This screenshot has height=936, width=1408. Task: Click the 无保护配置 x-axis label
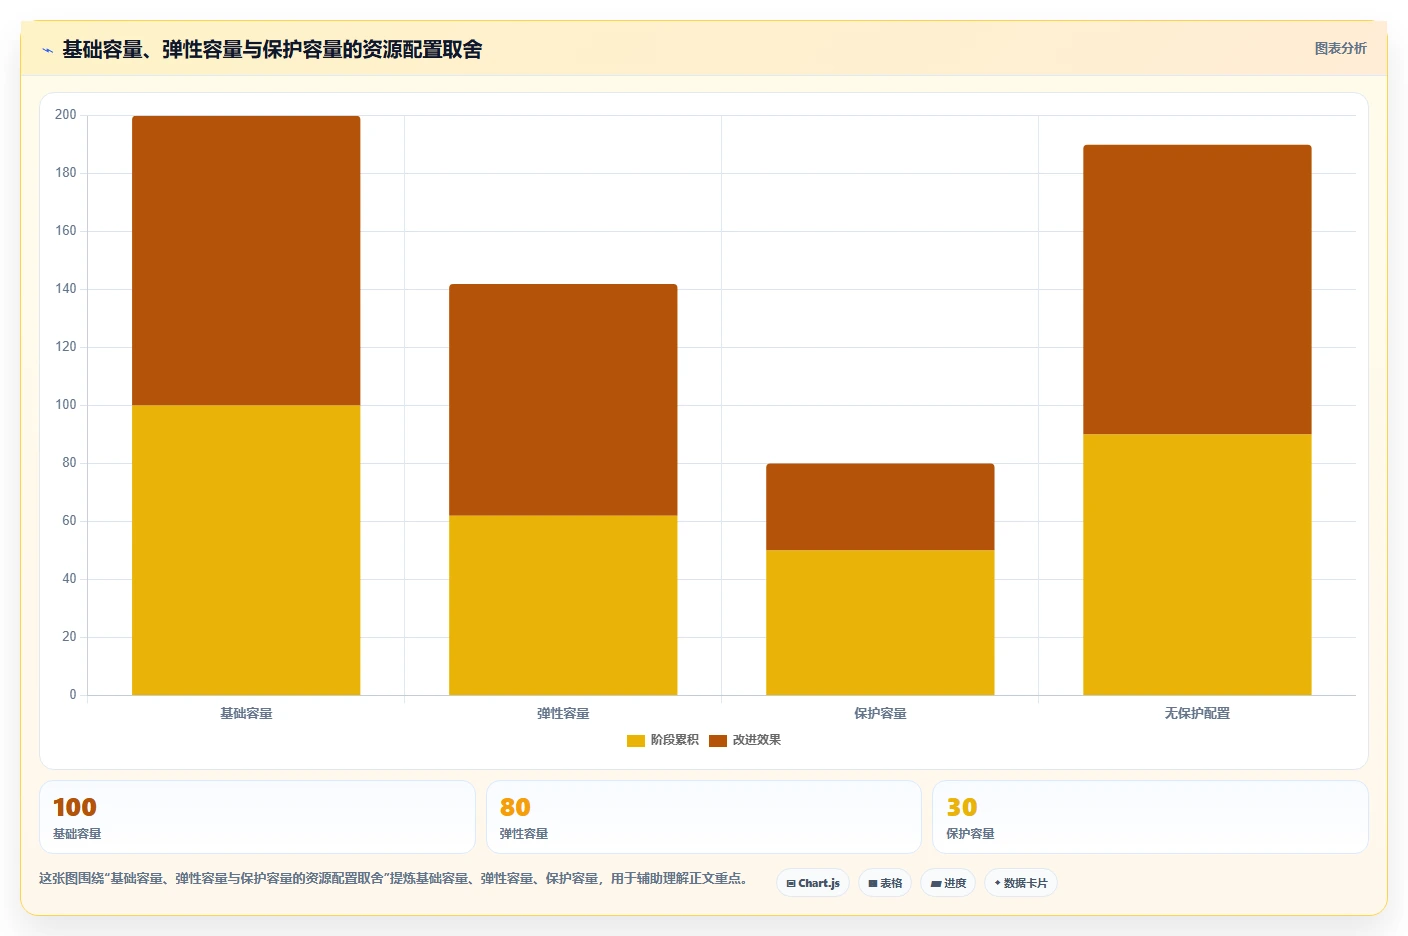point(1197,713)
